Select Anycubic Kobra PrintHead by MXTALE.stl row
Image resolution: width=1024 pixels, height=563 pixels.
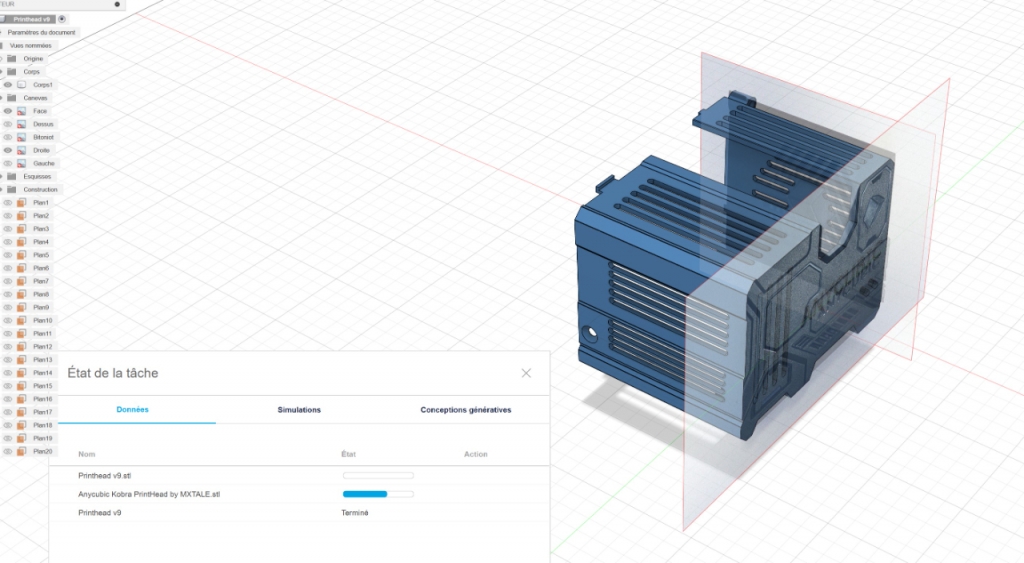[299, 494]
